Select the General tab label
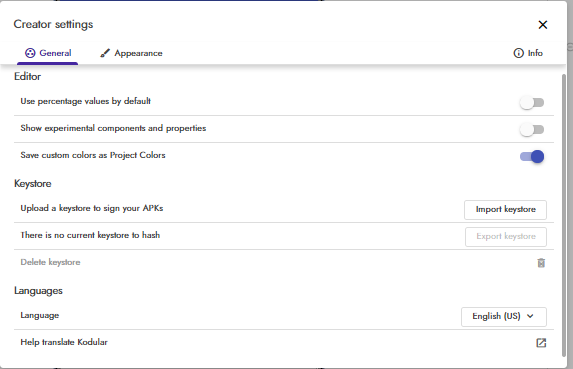This screenshot has width=573, height=369. [55, 53]
